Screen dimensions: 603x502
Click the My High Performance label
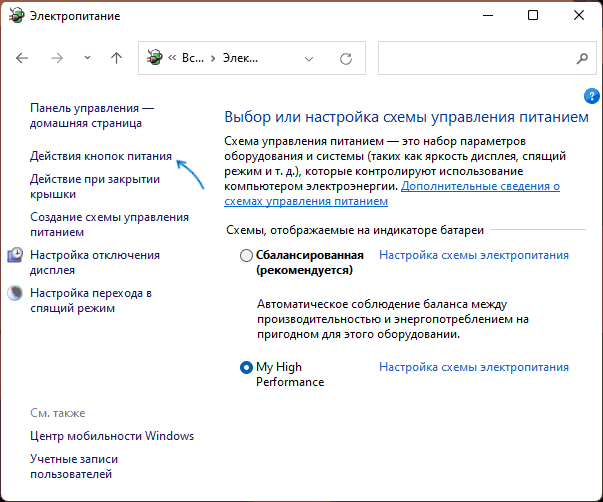290,374
